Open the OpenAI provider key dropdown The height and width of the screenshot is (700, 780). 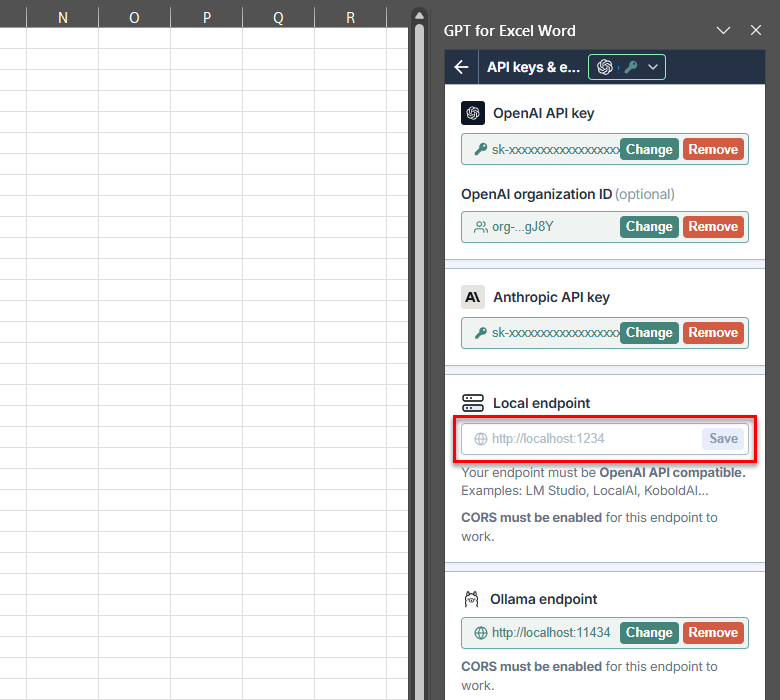627,67
